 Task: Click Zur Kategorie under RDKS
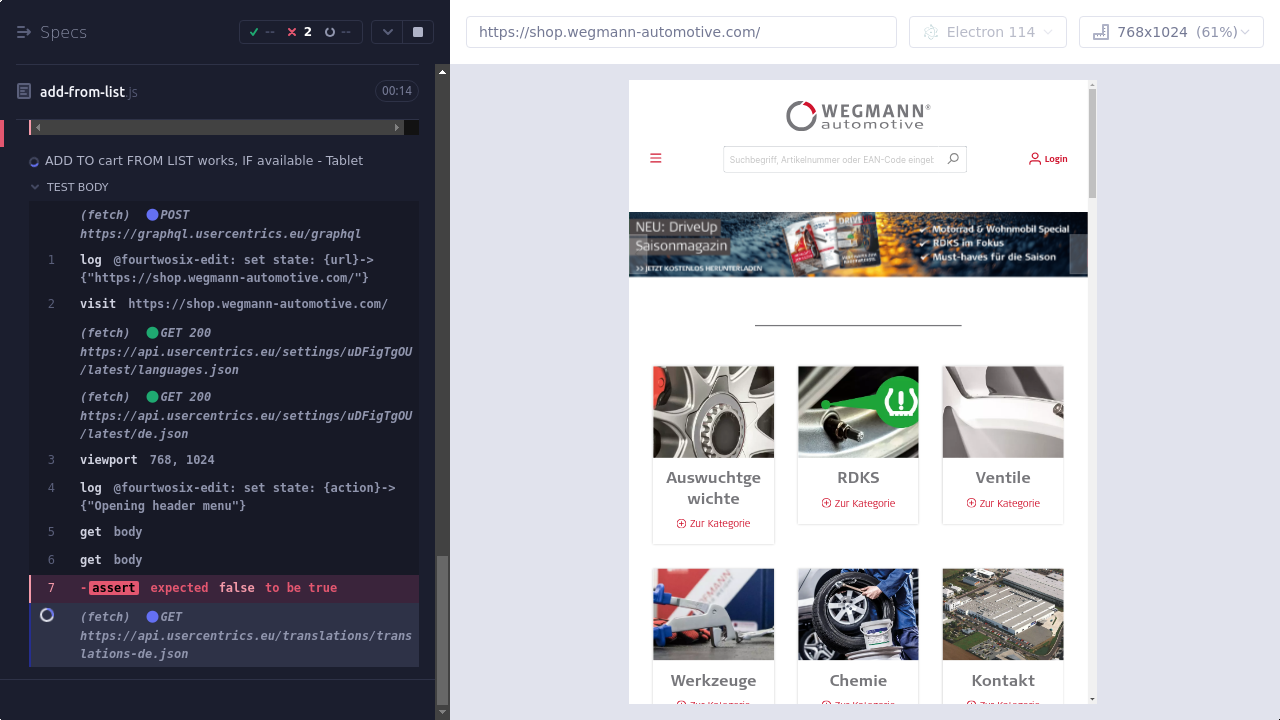point(858,503)
